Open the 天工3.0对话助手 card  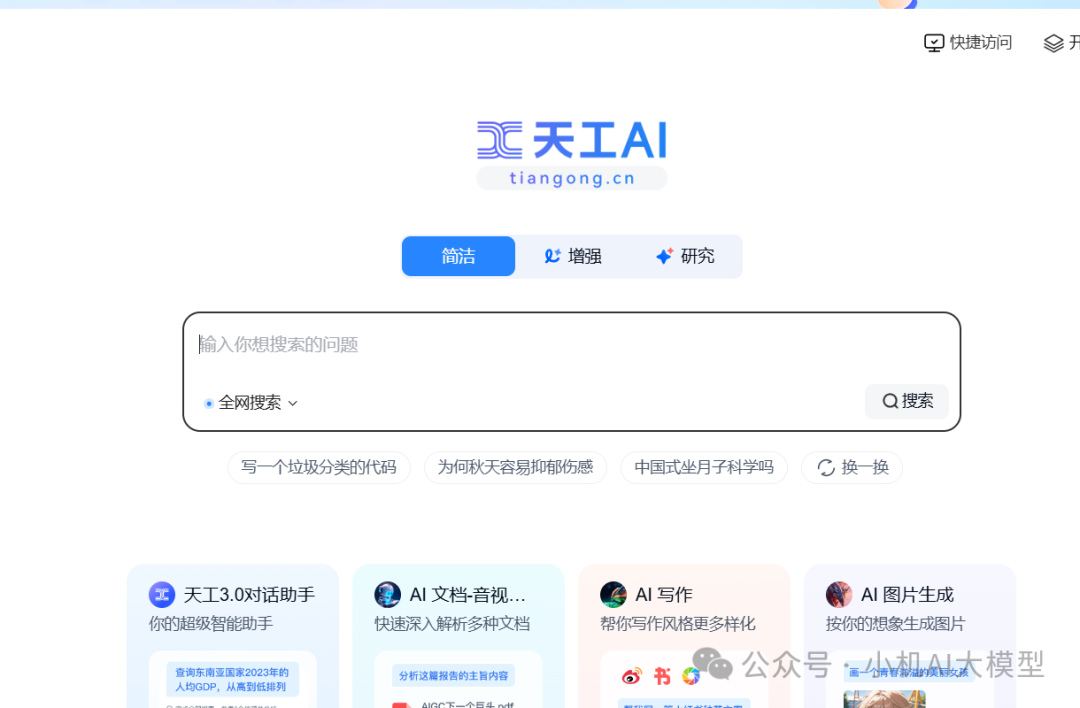tap(233, 636)
